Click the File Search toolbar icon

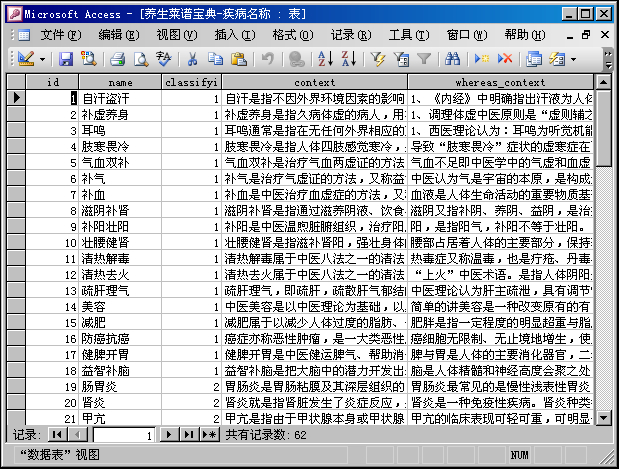[89, 59]
